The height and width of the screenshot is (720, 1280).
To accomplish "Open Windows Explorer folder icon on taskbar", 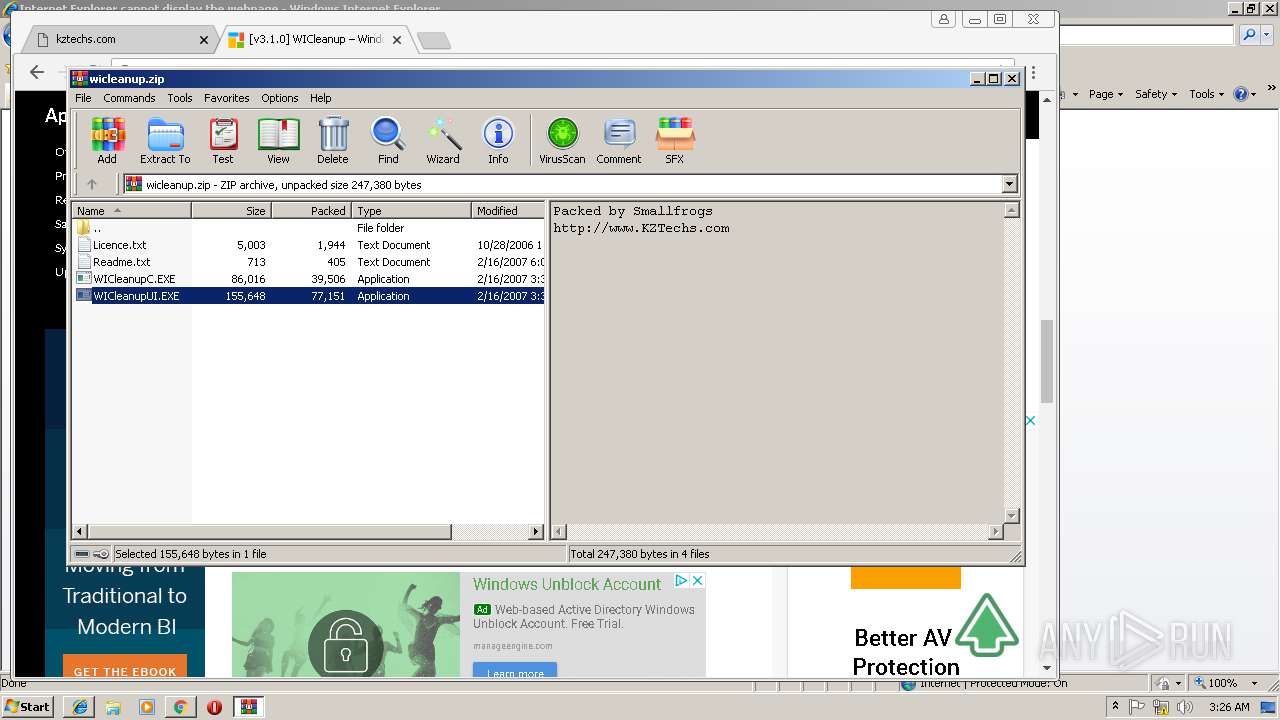I will tap(113, 707).
